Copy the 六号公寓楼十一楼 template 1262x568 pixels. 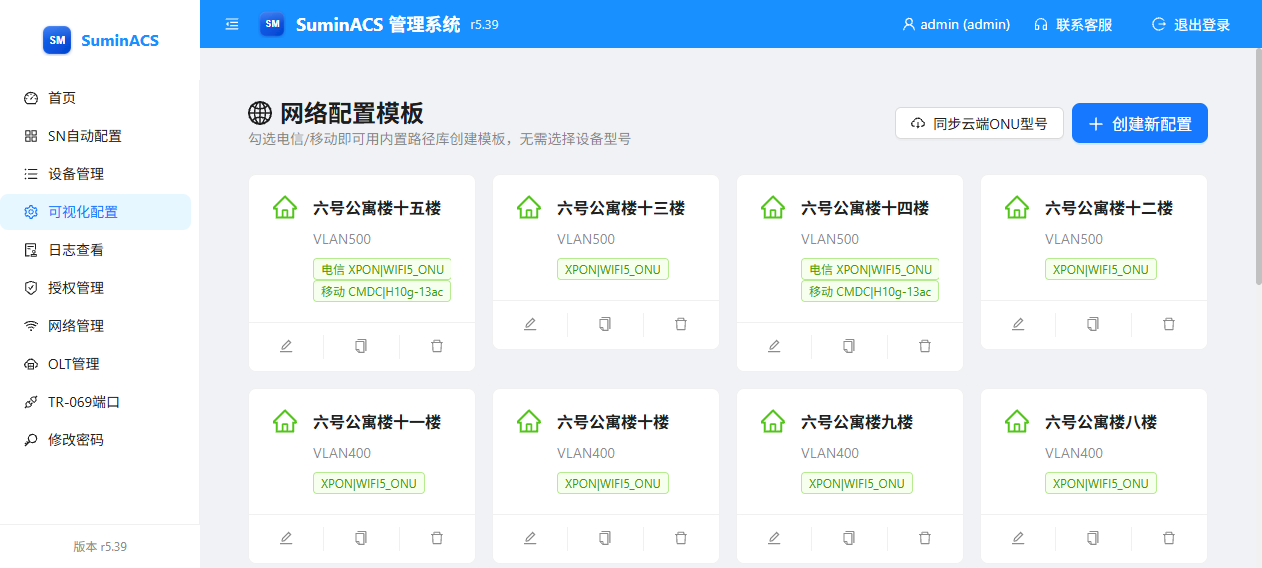[x=361, y=538]
